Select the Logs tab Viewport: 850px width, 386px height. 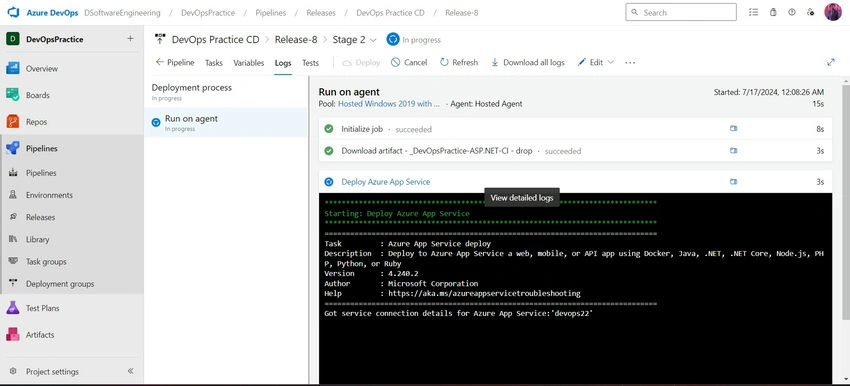(283, 63)
